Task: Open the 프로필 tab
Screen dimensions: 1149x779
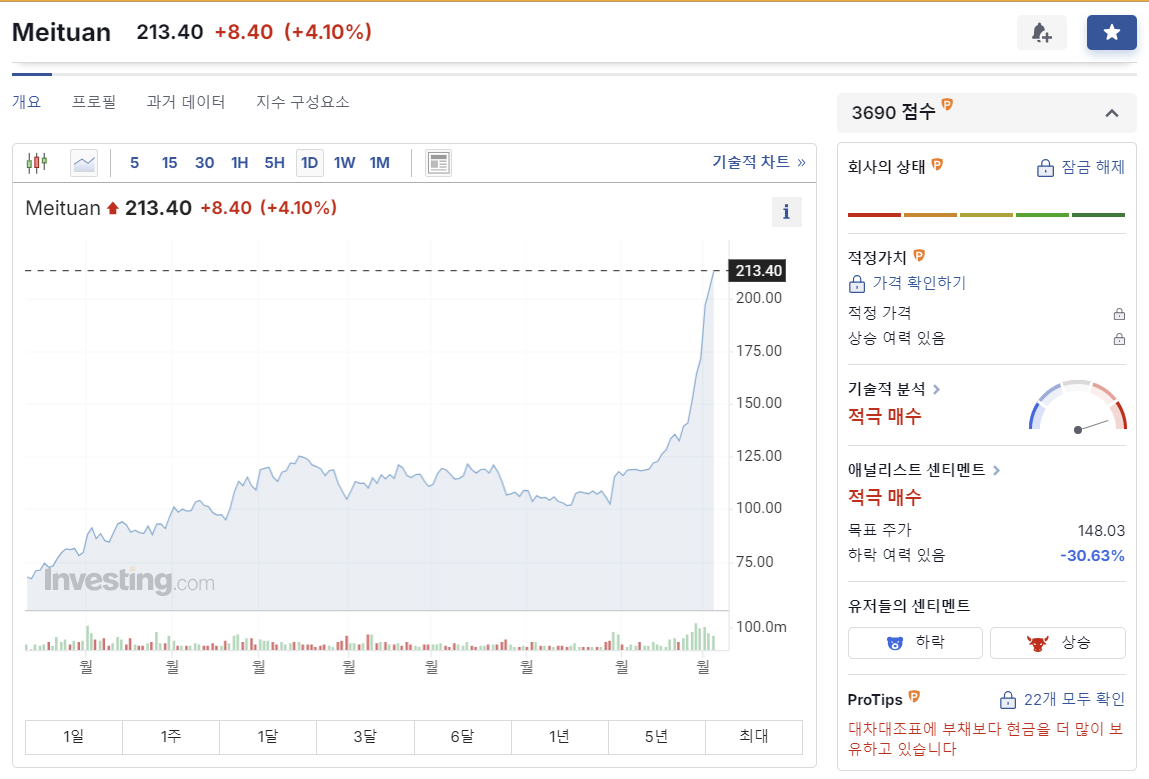Action: point(94,101)
